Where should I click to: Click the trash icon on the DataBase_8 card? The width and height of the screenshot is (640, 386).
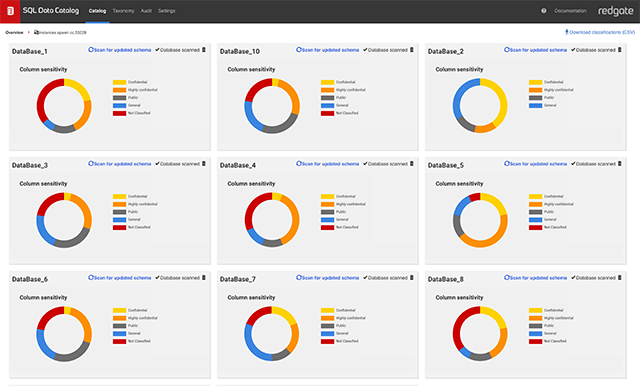(x=620, y=277)
